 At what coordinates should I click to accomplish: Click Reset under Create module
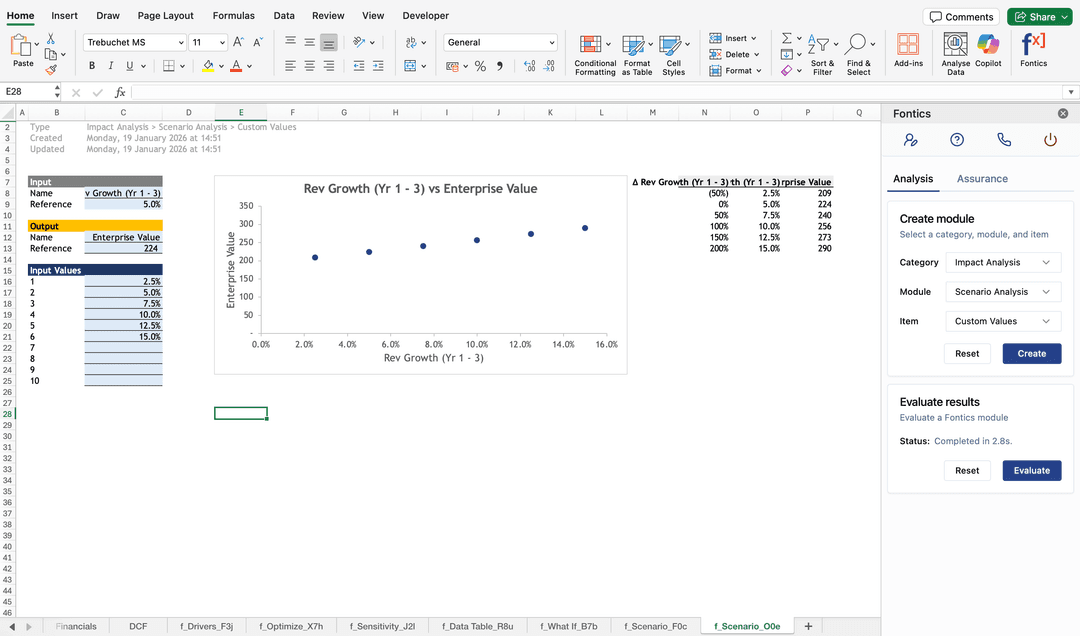[966, 353]
